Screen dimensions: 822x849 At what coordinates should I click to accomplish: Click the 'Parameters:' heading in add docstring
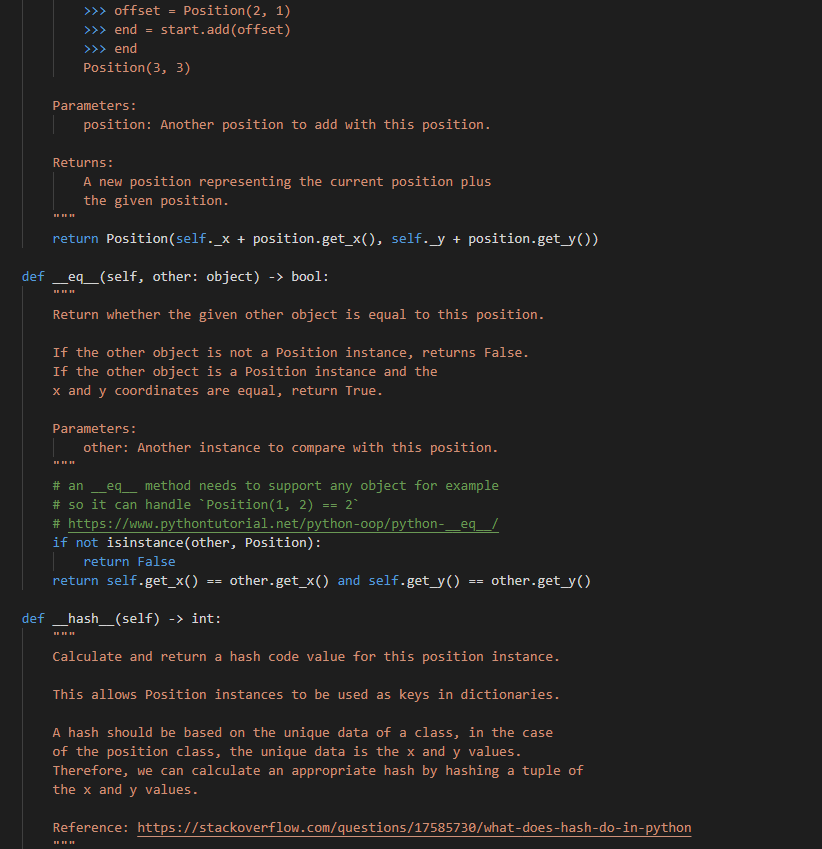click(95, 106)
